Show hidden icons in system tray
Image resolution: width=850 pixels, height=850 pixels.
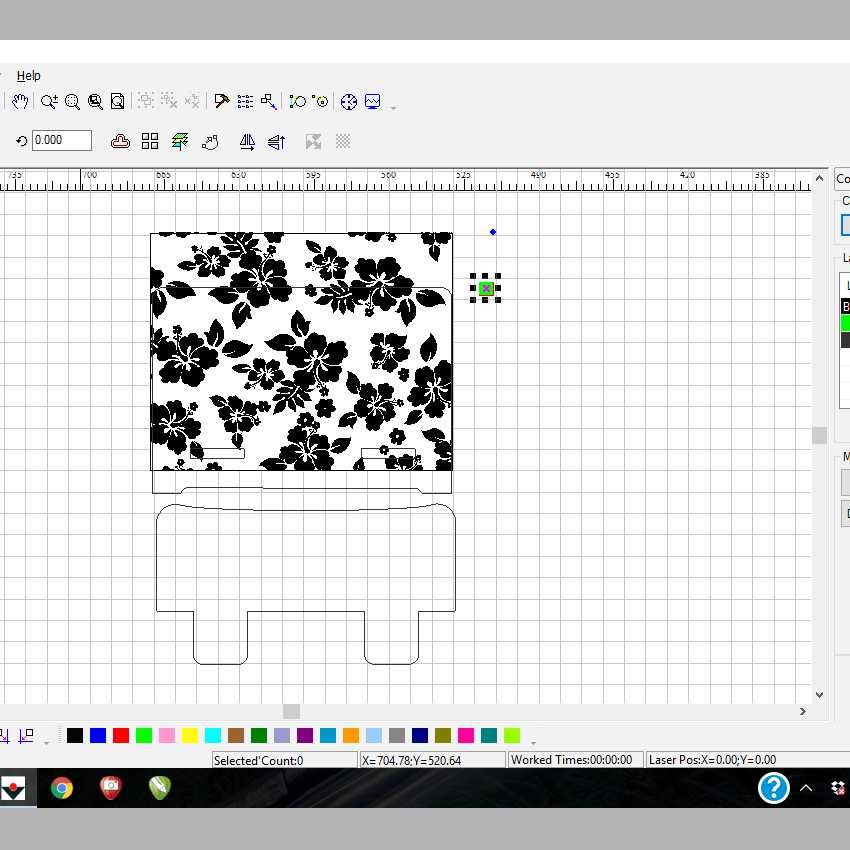tap(806, 788)
